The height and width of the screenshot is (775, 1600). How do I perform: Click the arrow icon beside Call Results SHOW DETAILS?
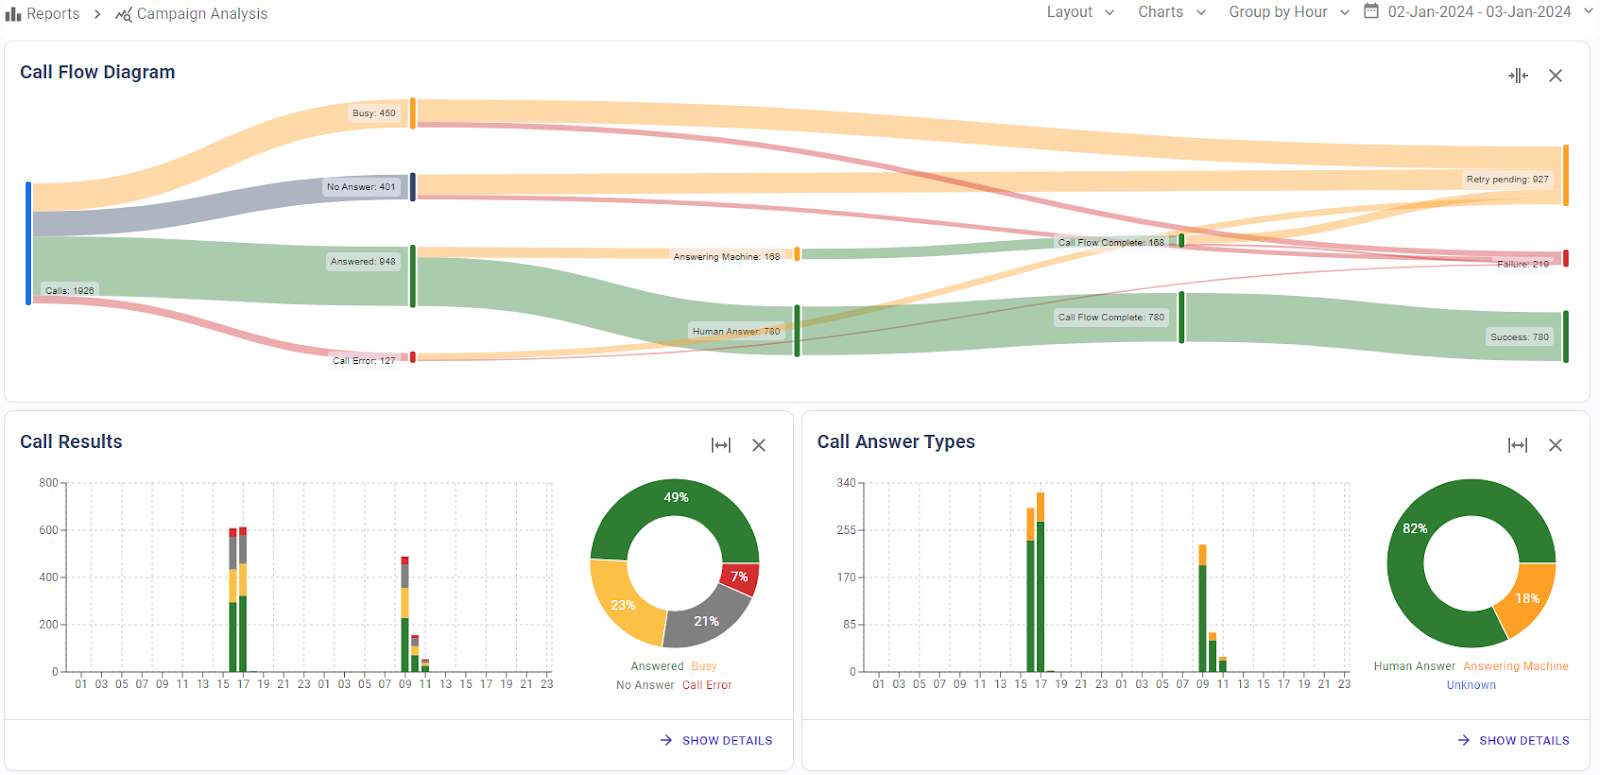[x=666, y=740]
